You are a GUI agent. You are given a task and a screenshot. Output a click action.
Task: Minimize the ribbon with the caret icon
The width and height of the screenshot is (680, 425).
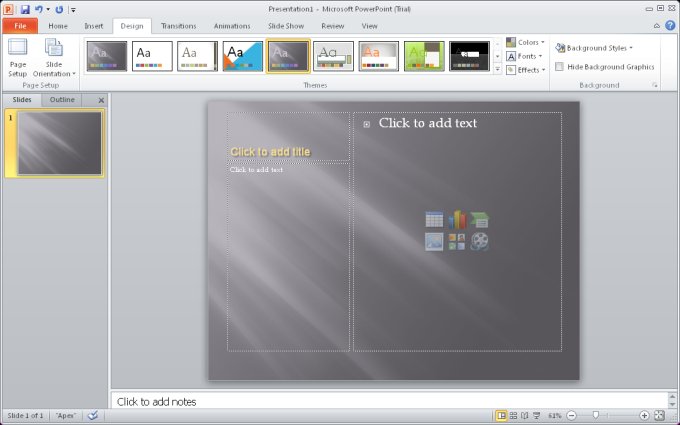(x=657, y=26)
